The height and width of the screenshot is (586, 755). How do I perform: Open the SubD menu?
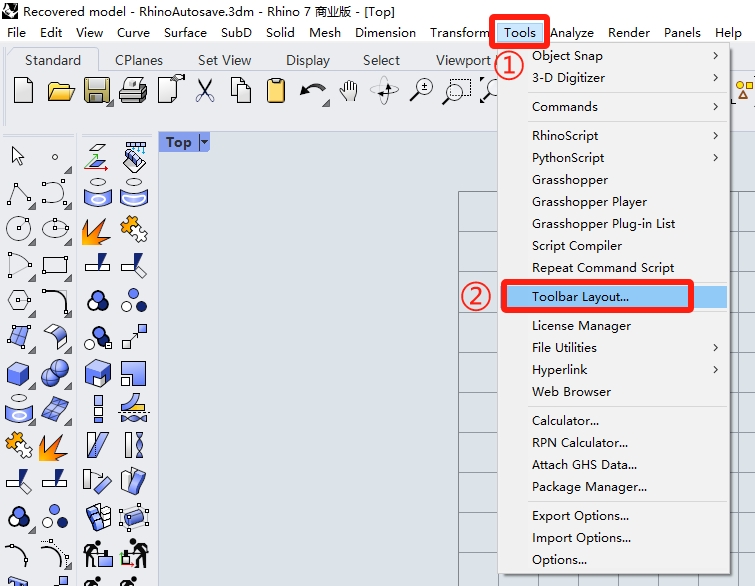tap(236, 32)
